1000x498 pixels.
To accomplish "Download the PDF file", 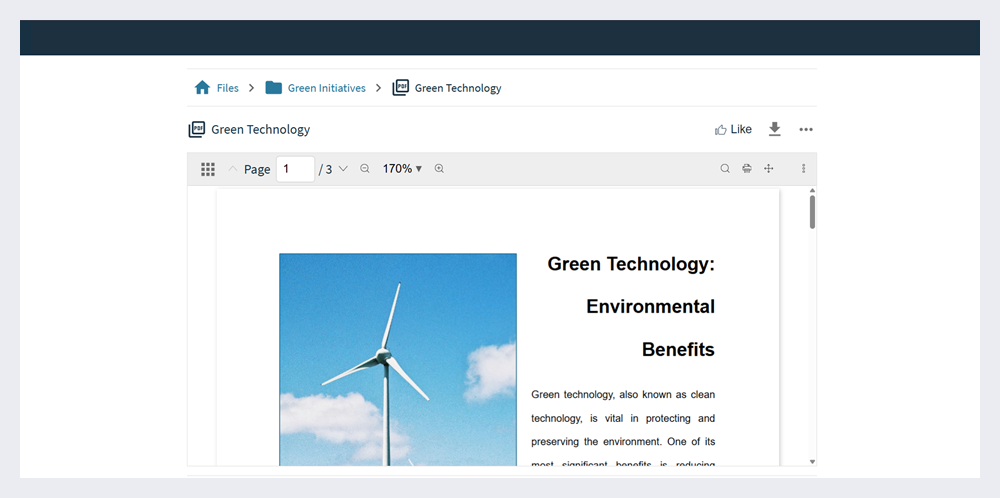I will [774, 129].
